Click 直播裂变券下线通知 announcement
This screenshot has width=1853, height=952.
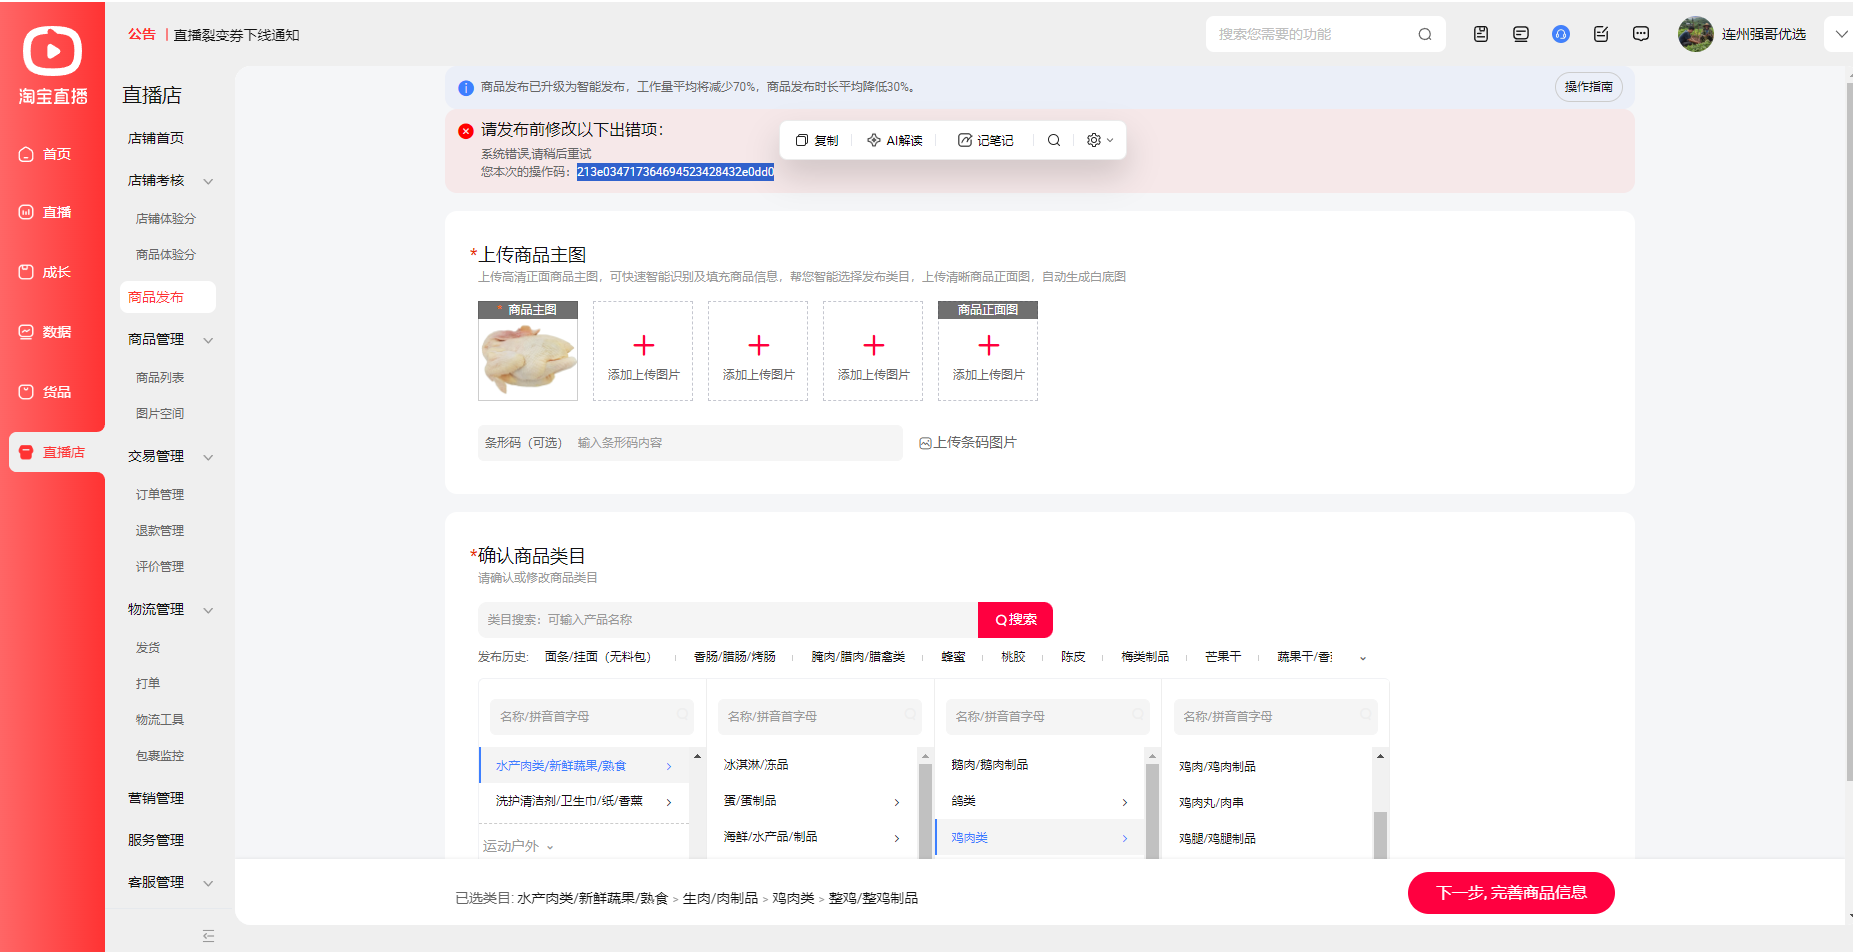pyautogui.click(x=237, y=35)
